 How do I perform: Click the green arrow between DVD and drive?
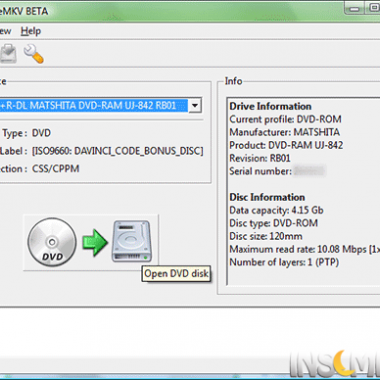(95, 242)
